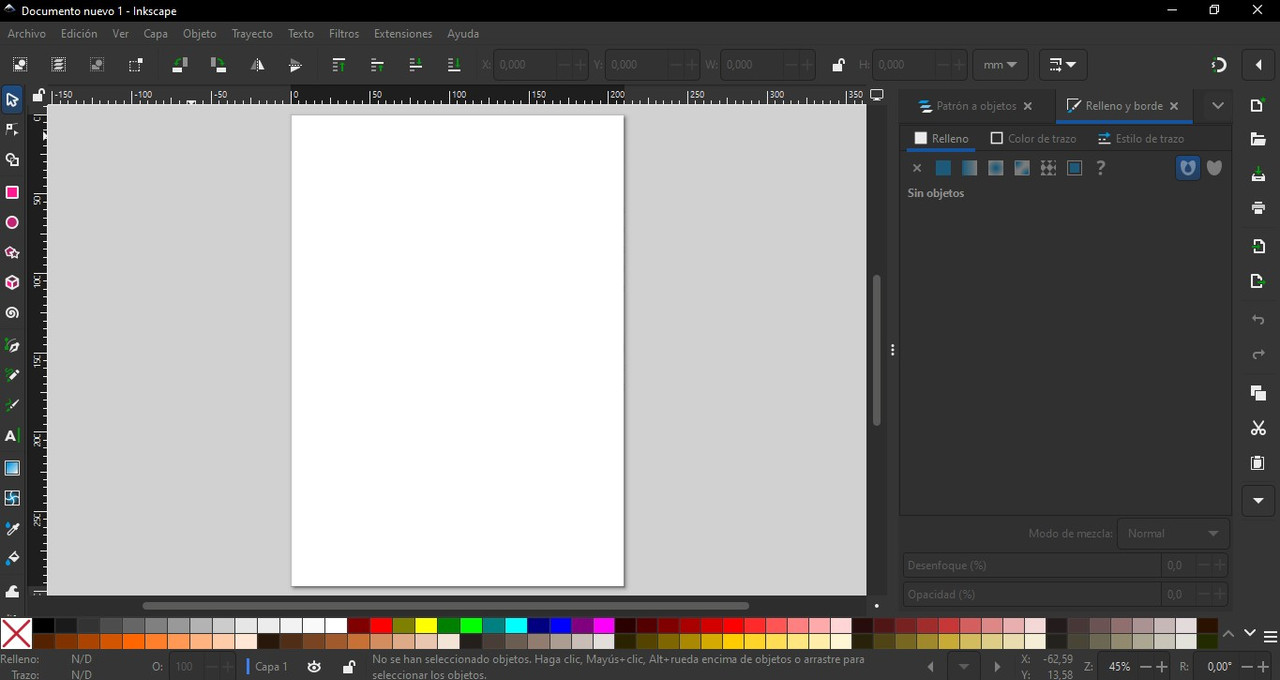Close the Relleno y borde tab
Viewport: 1280px width, 680px height.
pyautogui.click(x=1174, y=106)
